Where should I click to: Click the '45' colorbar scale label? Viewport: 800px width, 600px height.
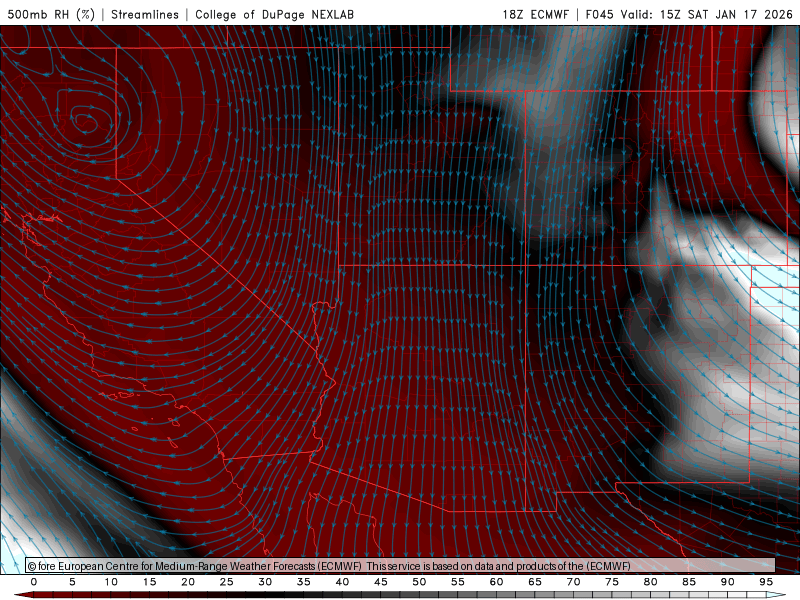(x=381, y=582)
